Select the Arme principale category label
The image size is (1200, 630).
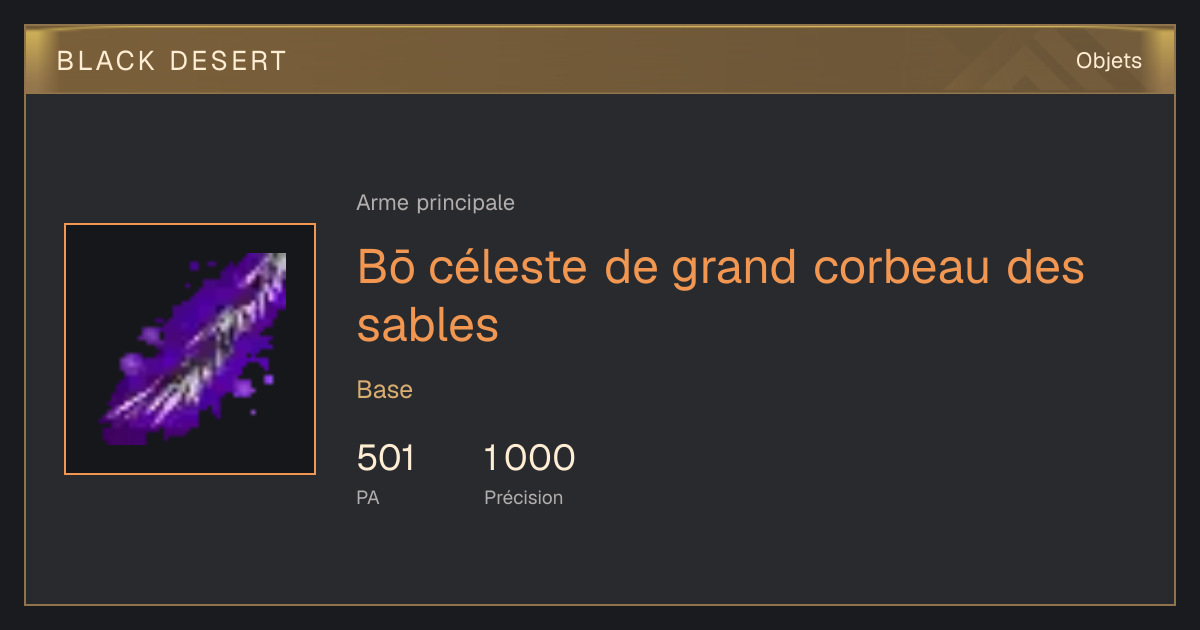[435, 203]
